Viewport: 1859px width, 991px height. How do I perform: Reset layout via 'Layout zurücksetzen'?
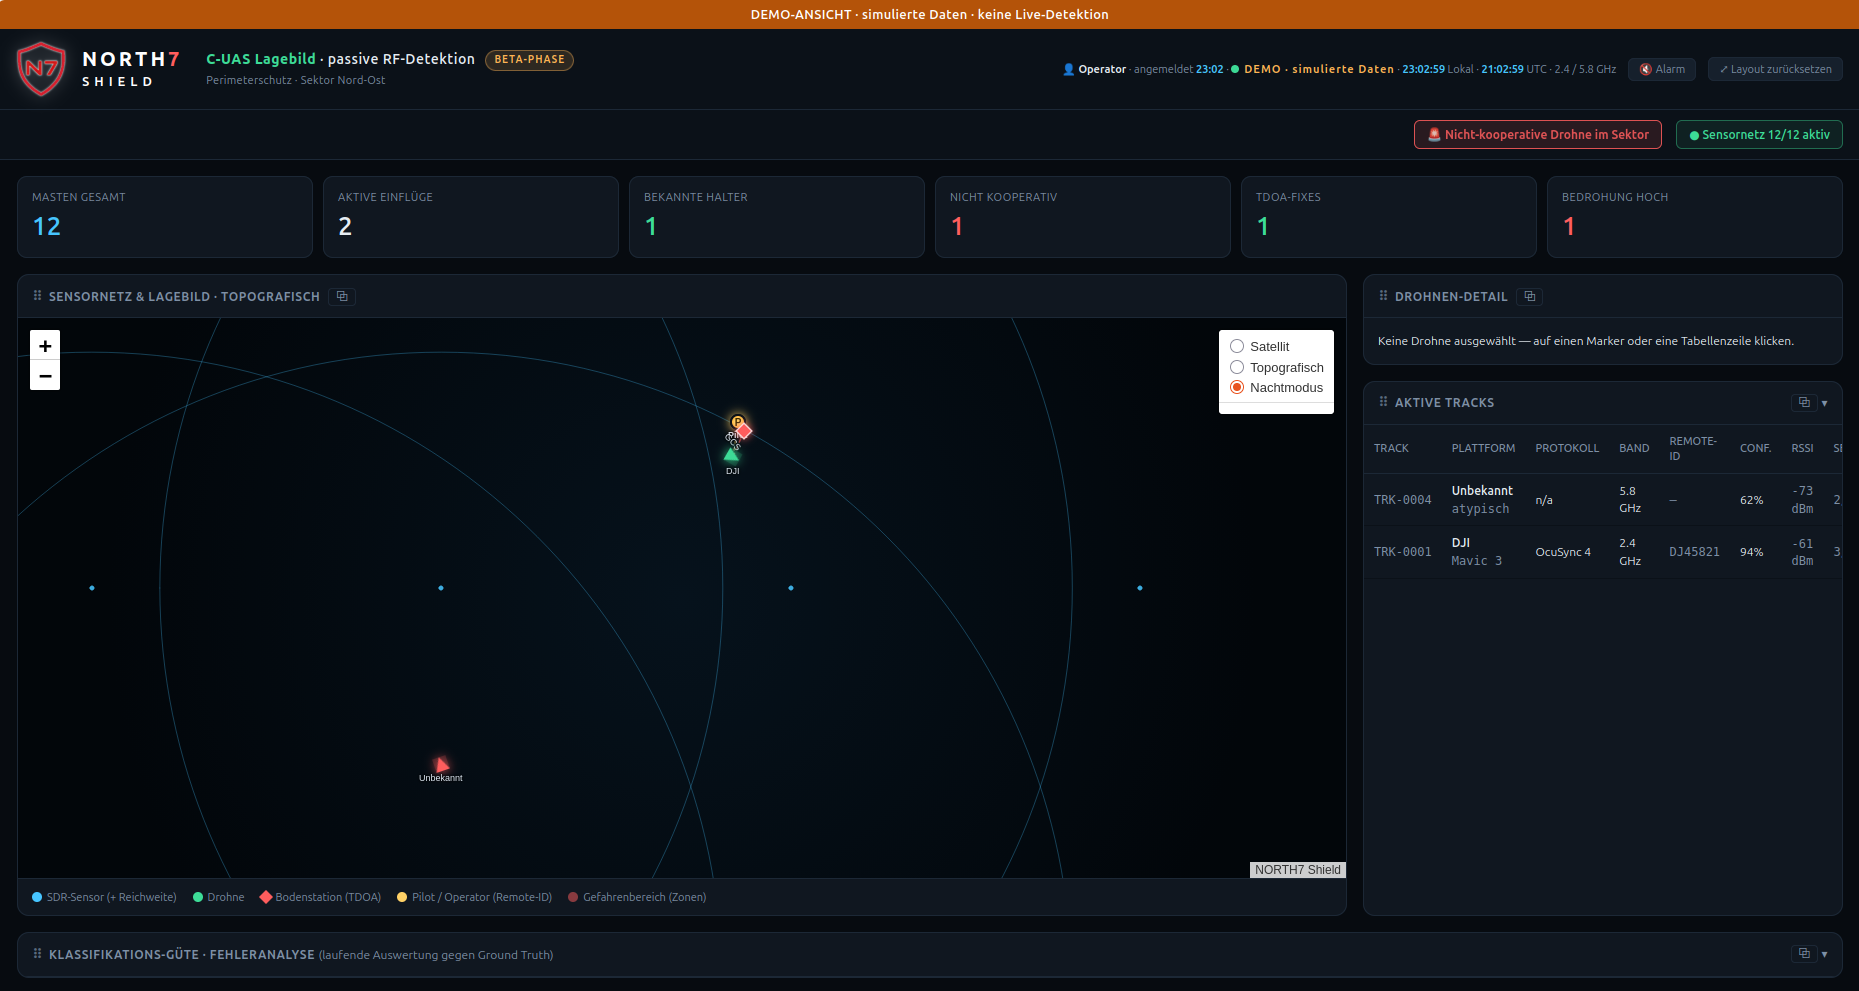coord(1775,69)
